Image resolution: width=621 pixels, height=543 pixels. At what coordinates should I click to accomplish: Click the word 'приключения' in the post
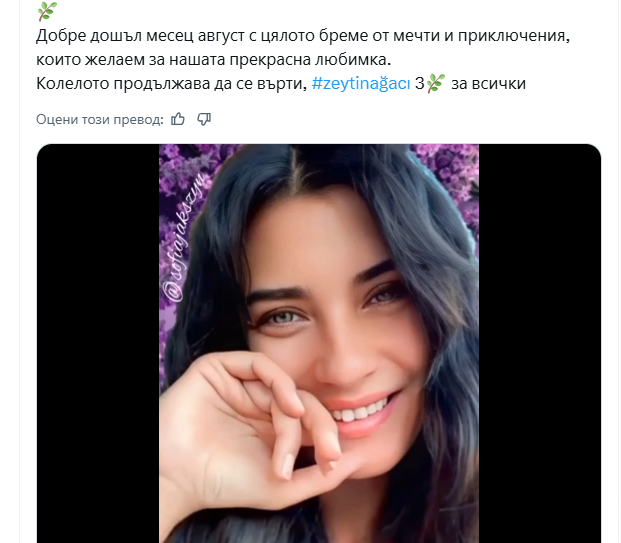tap(514, 36)
